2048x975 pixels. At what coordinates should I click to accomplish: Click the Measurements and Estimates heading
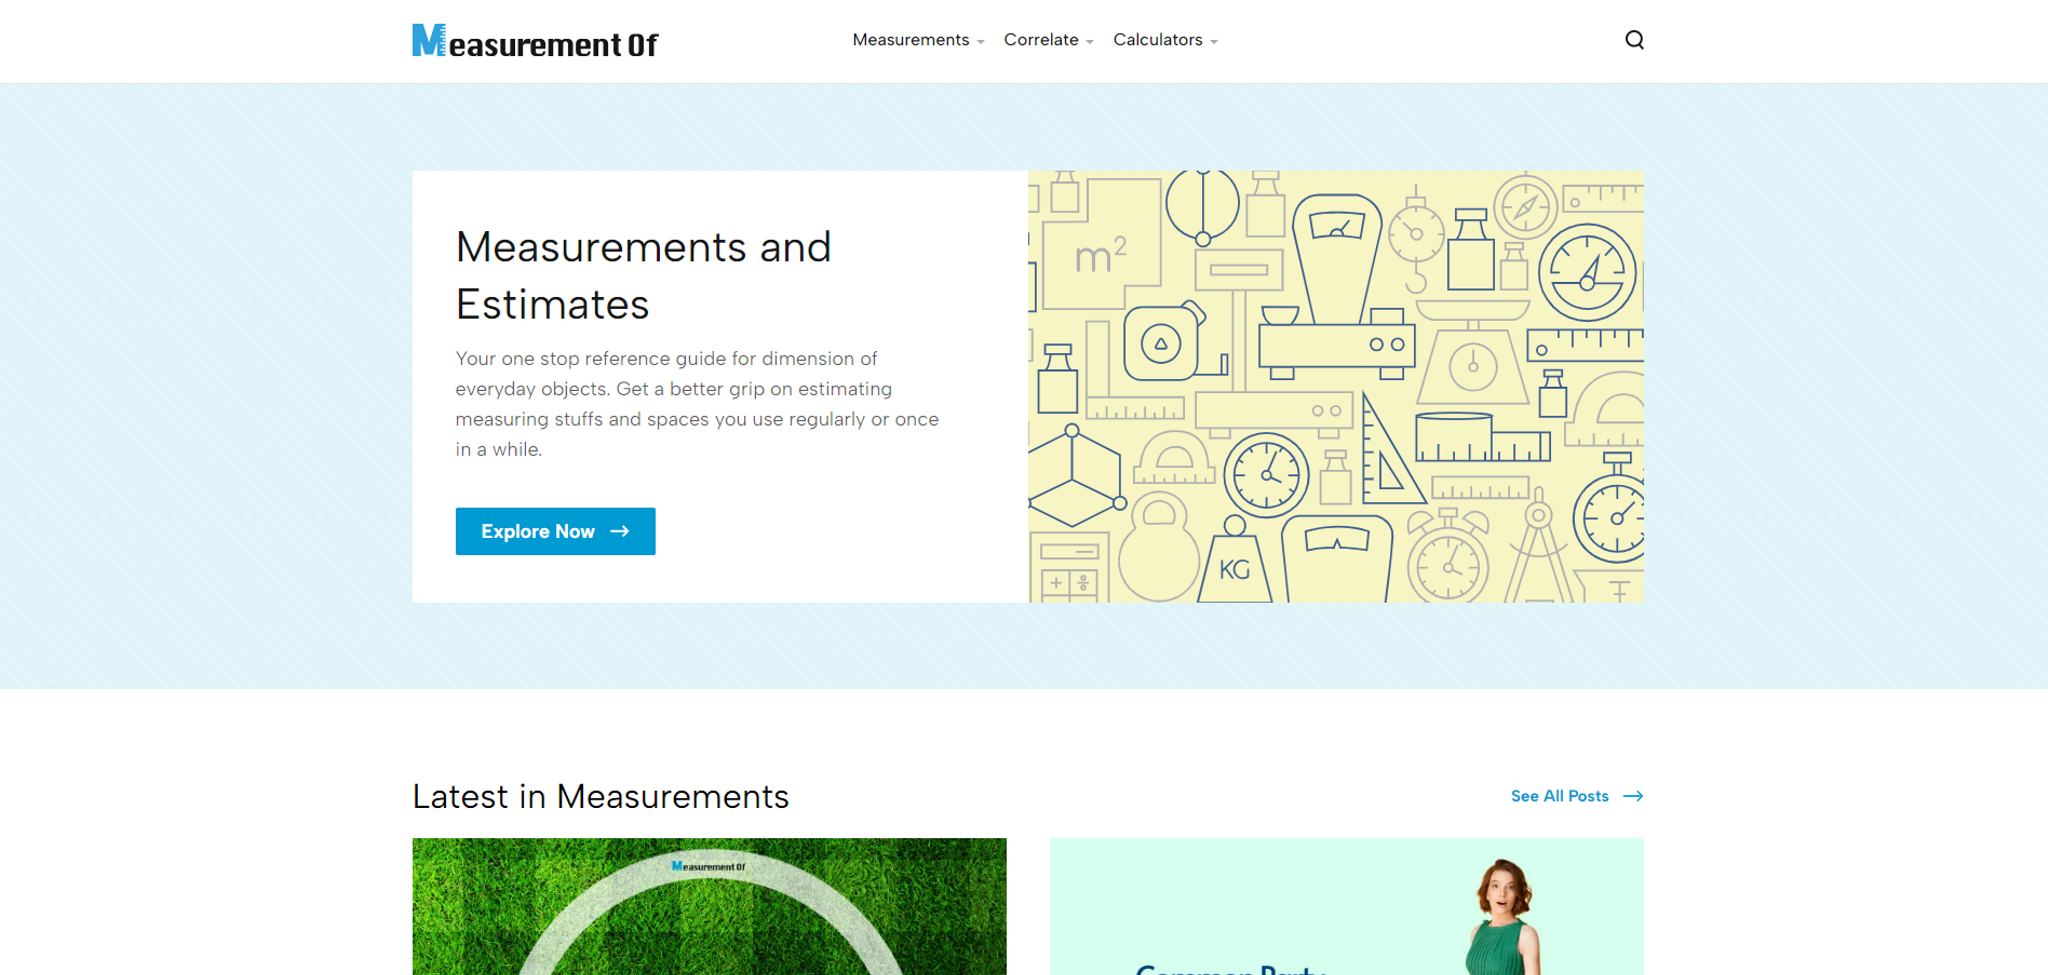(x=643, y=275)
